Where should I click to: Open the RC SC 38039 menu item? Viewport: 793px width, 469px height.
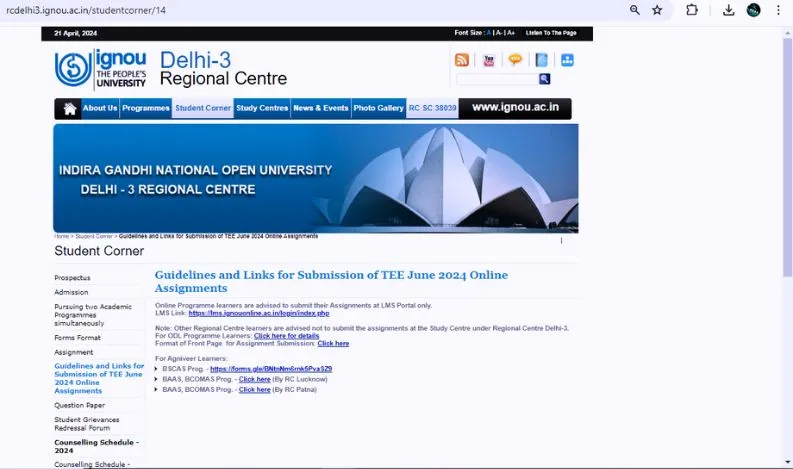pyautogui.click(x=432, y=108)
